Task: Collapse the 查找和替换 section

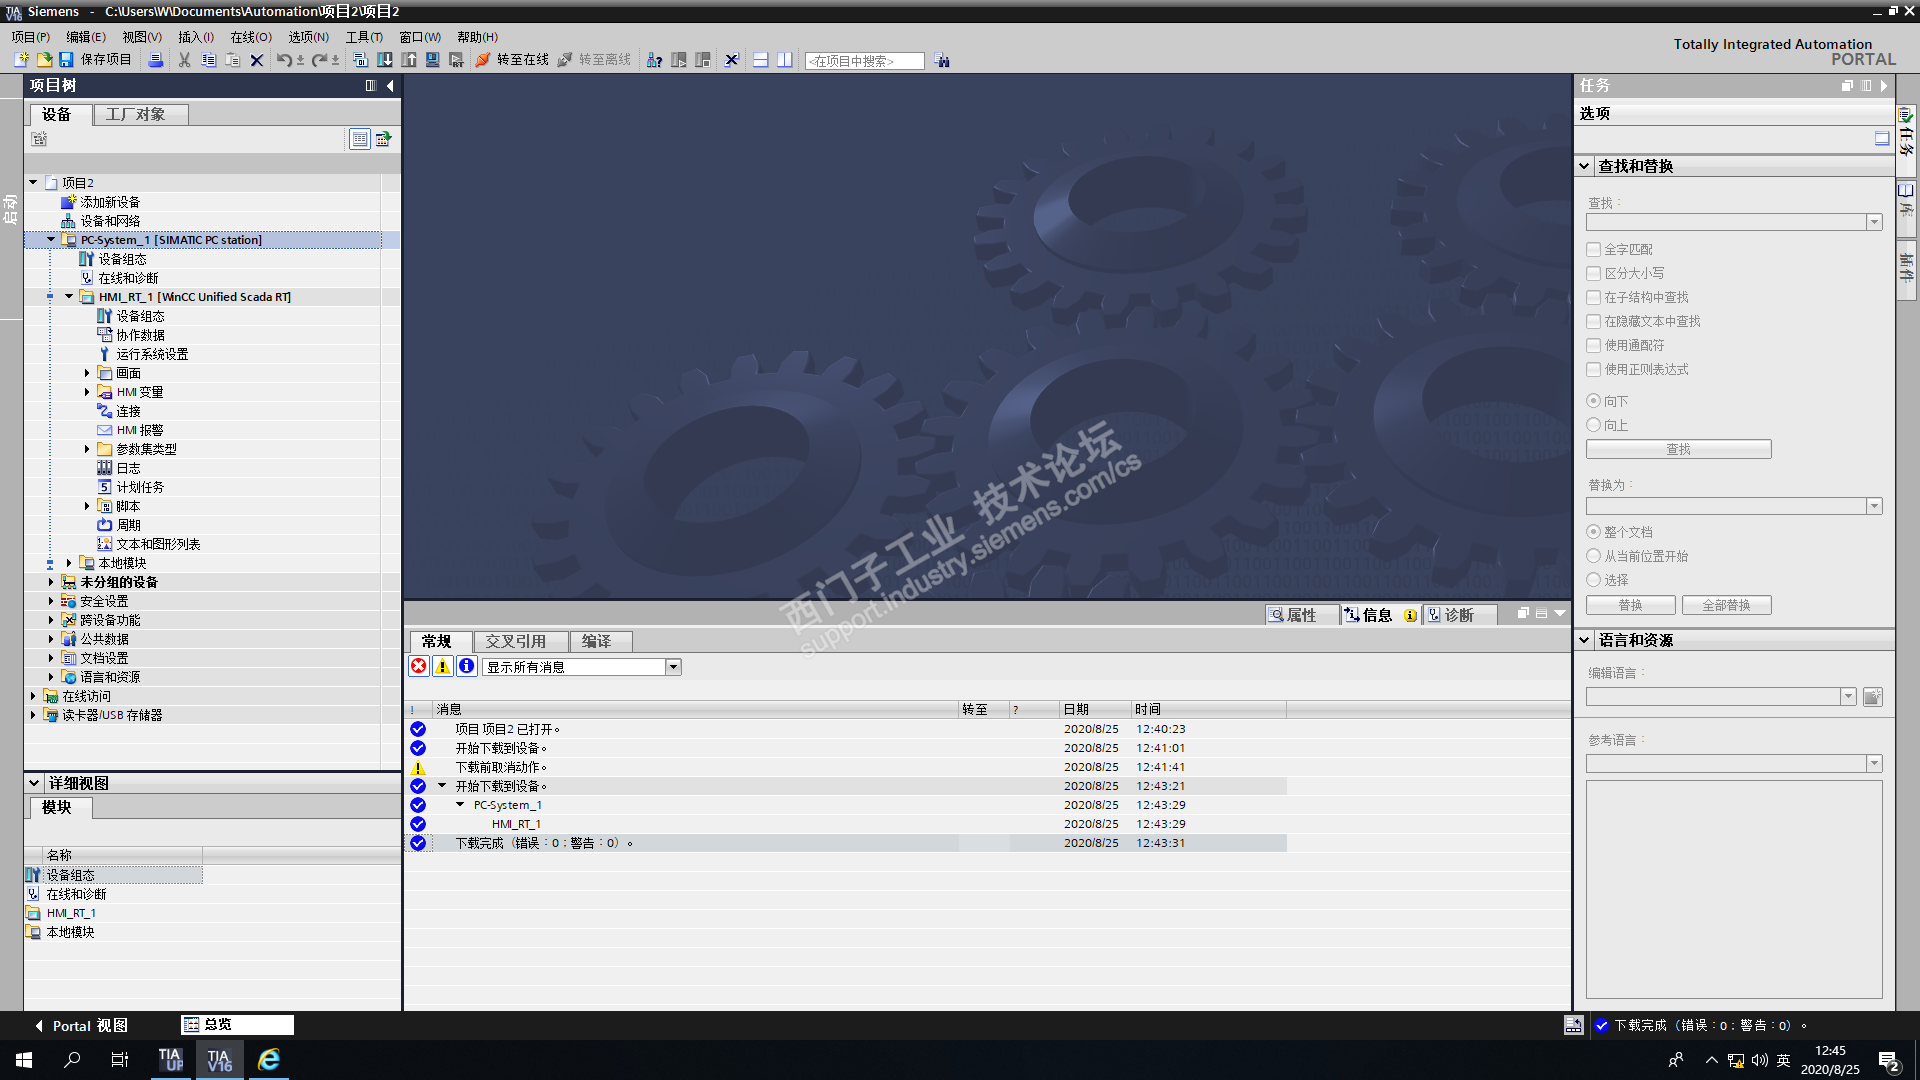Action: tap(1585, 166)
